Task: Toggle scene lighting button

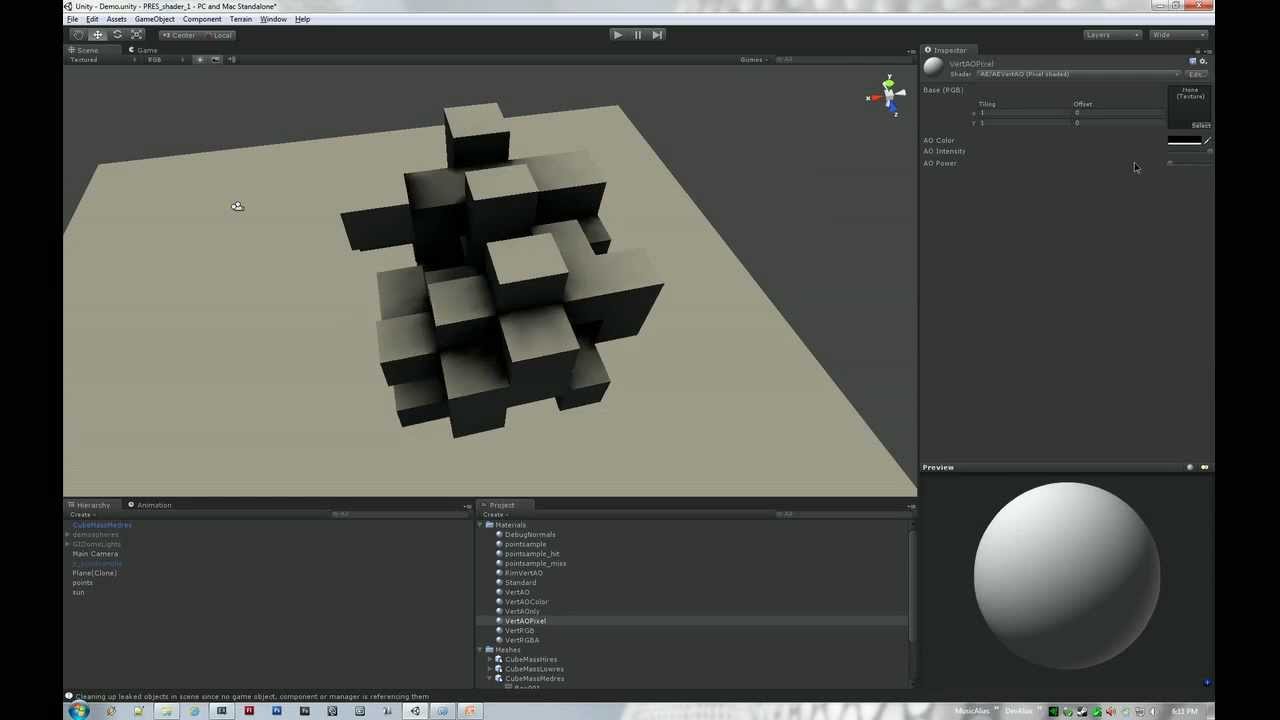Action: 199,60
